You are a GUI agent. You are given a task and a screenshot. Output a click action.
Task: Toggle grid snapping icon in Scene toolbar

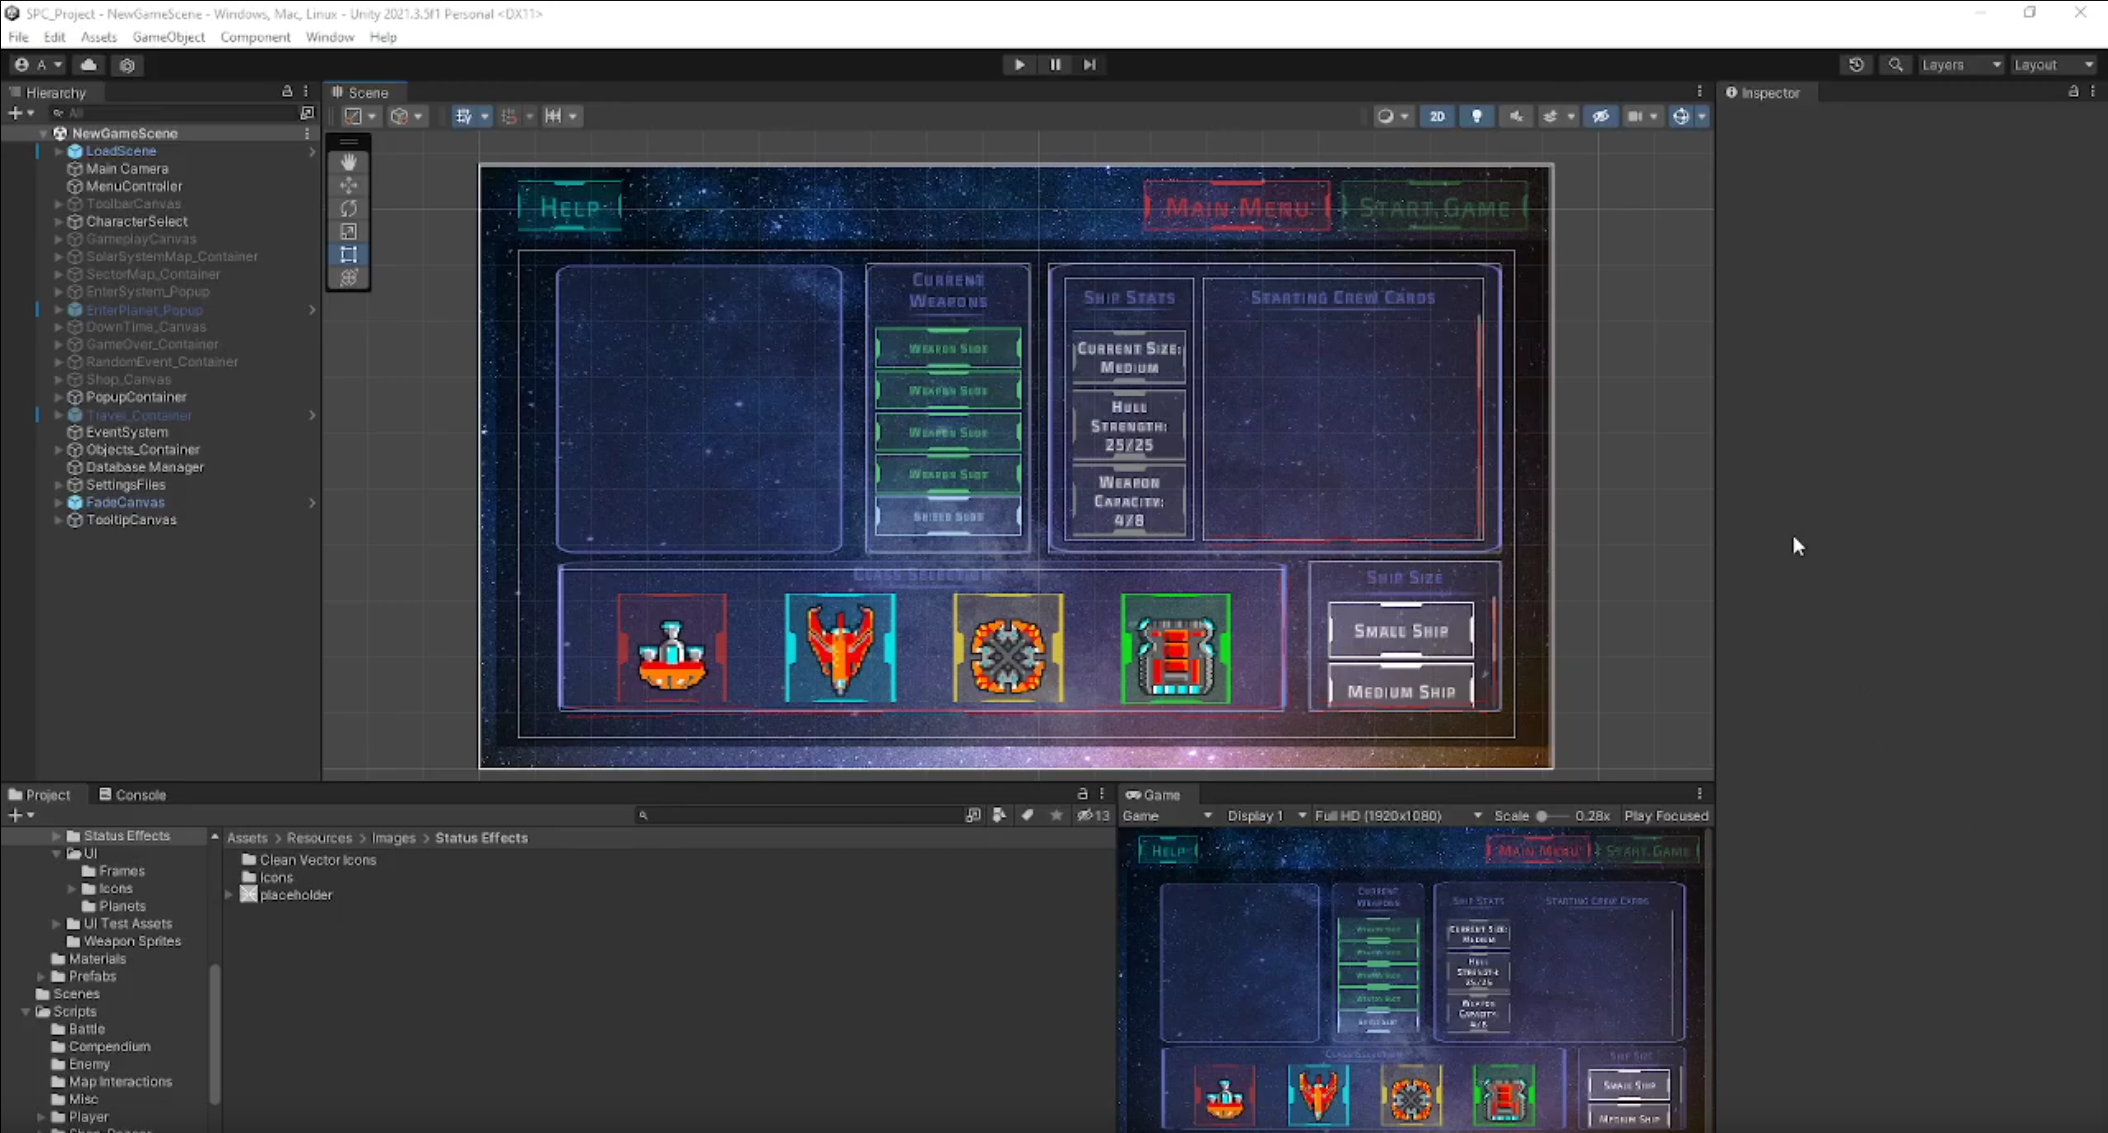[509, 116]
